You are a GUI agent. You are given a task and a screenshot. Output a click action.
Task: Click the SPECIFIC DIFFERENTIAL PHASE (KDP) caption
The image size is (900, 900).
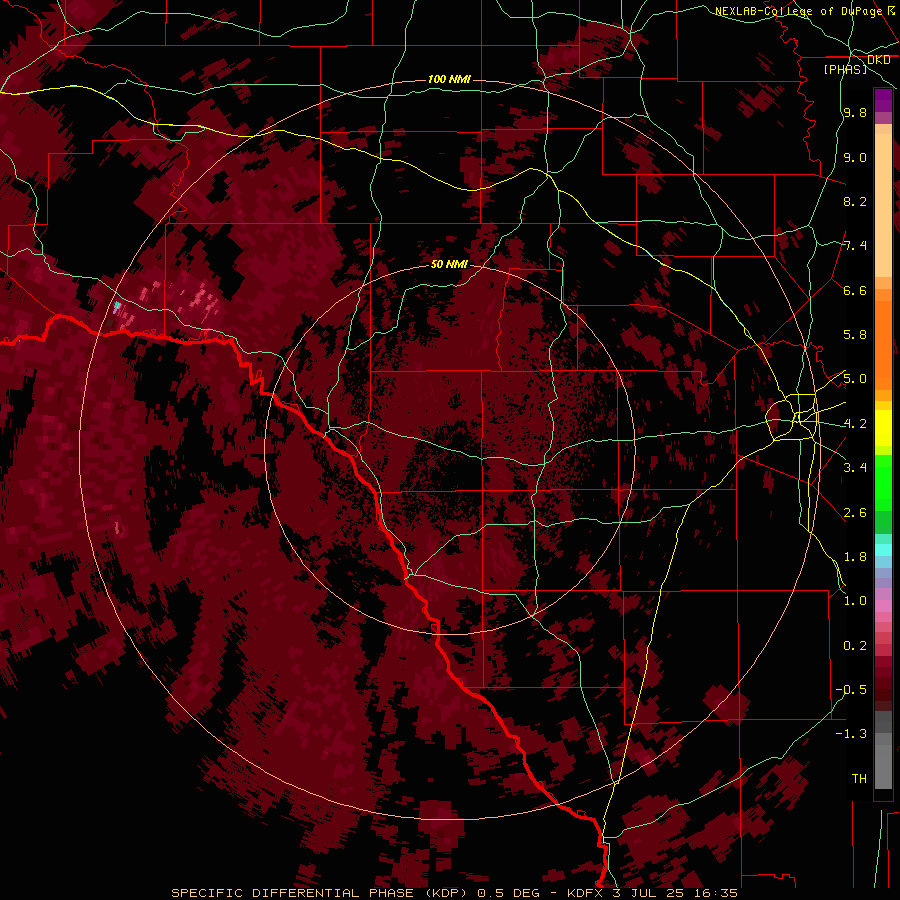pos(317,893)
